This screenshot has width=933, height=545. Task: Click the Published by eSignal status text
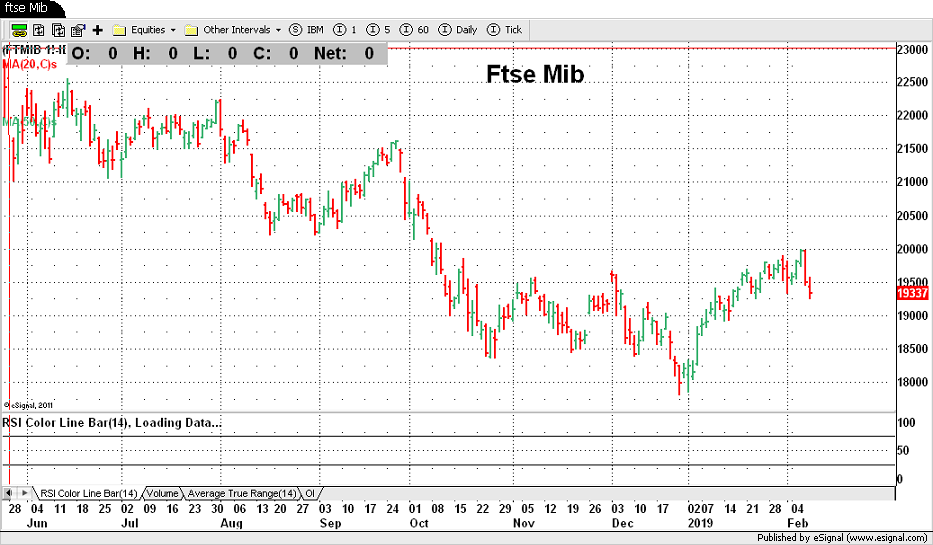click(841, 538)
